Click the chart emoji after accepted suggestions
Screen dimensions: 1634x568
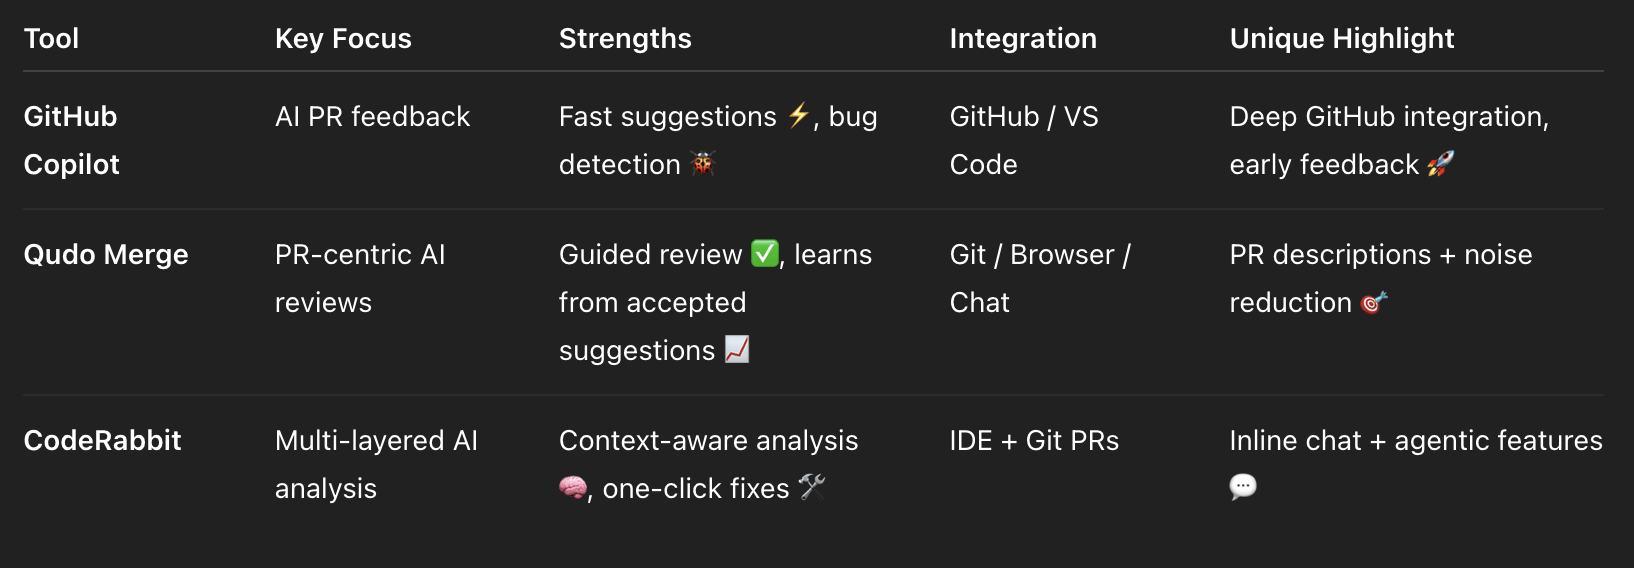pos(736,349)
